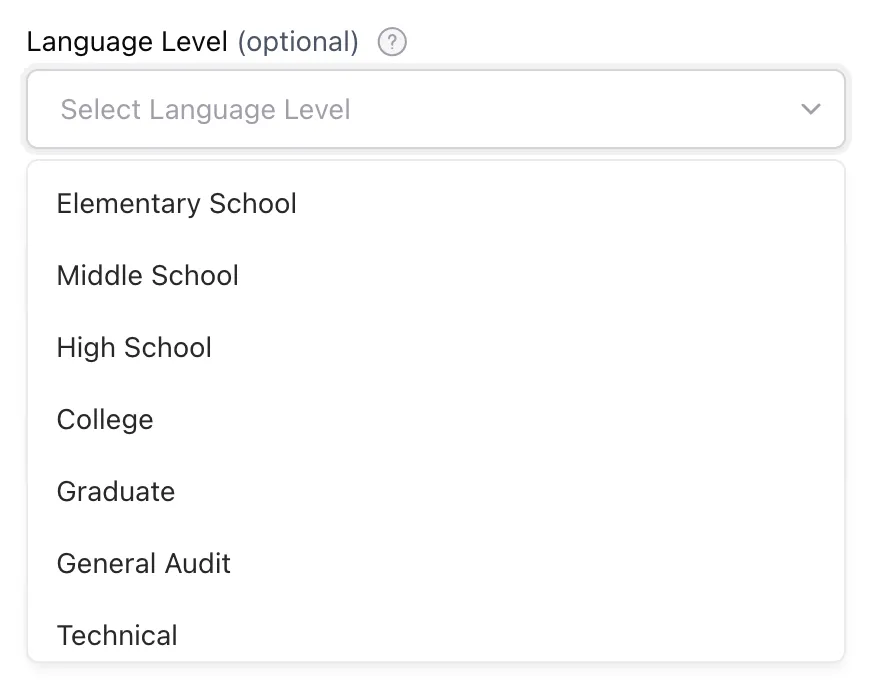Choose Middle School from the list

(x=148, y=276)
